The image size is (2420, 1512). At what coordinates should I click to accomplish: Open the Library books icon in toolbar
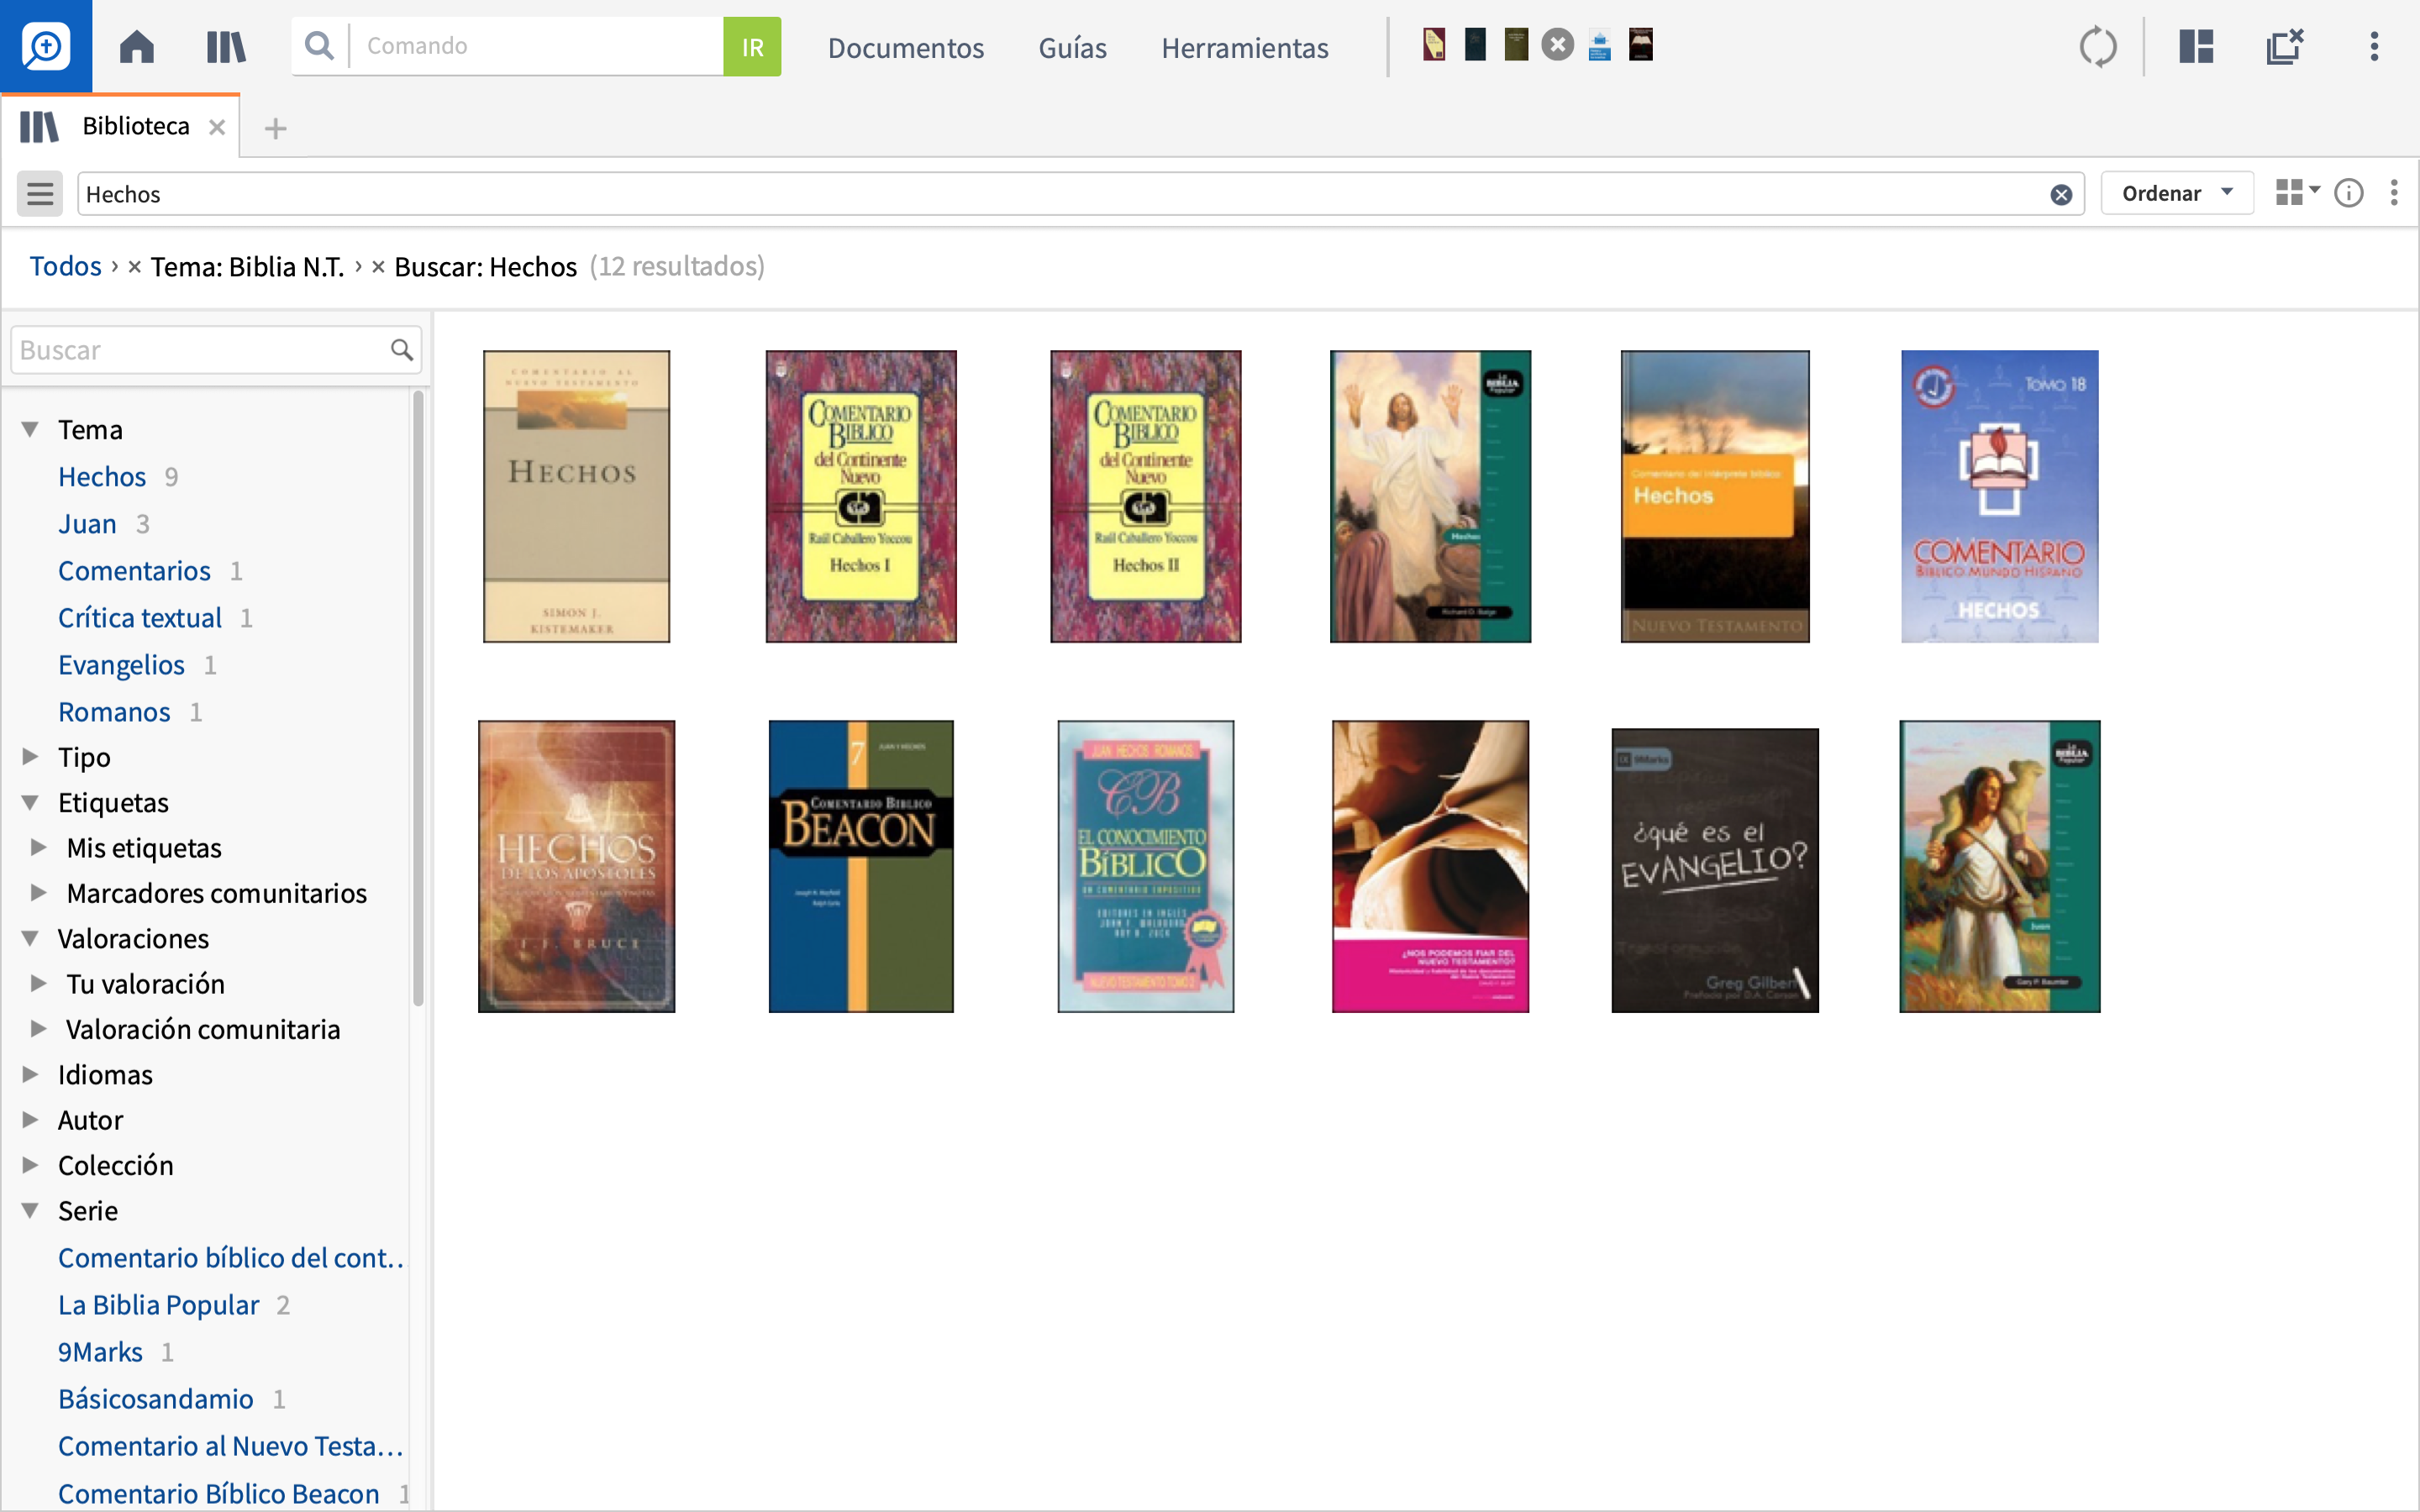point(226,46)
